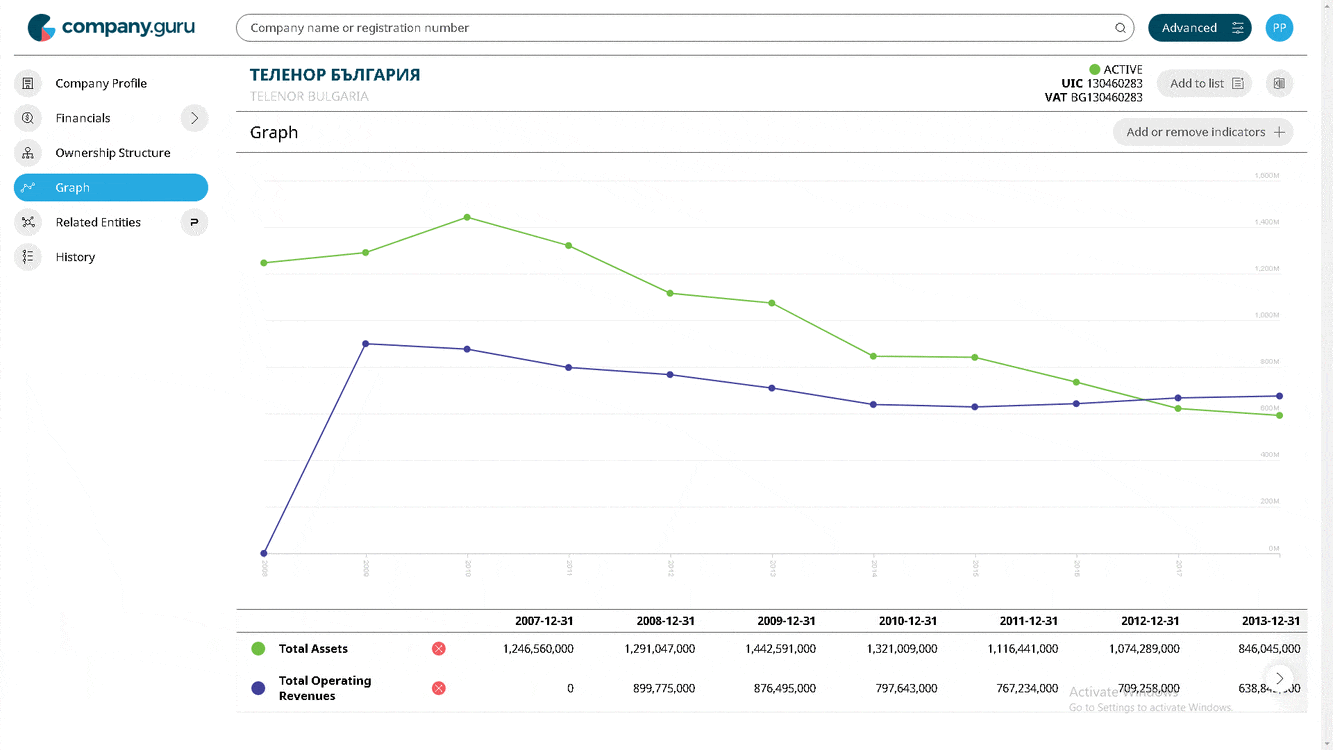Screen dimensions: 1333x750
Task: Click the VAT BG130460283 text
Action: tap(1093, 97)
